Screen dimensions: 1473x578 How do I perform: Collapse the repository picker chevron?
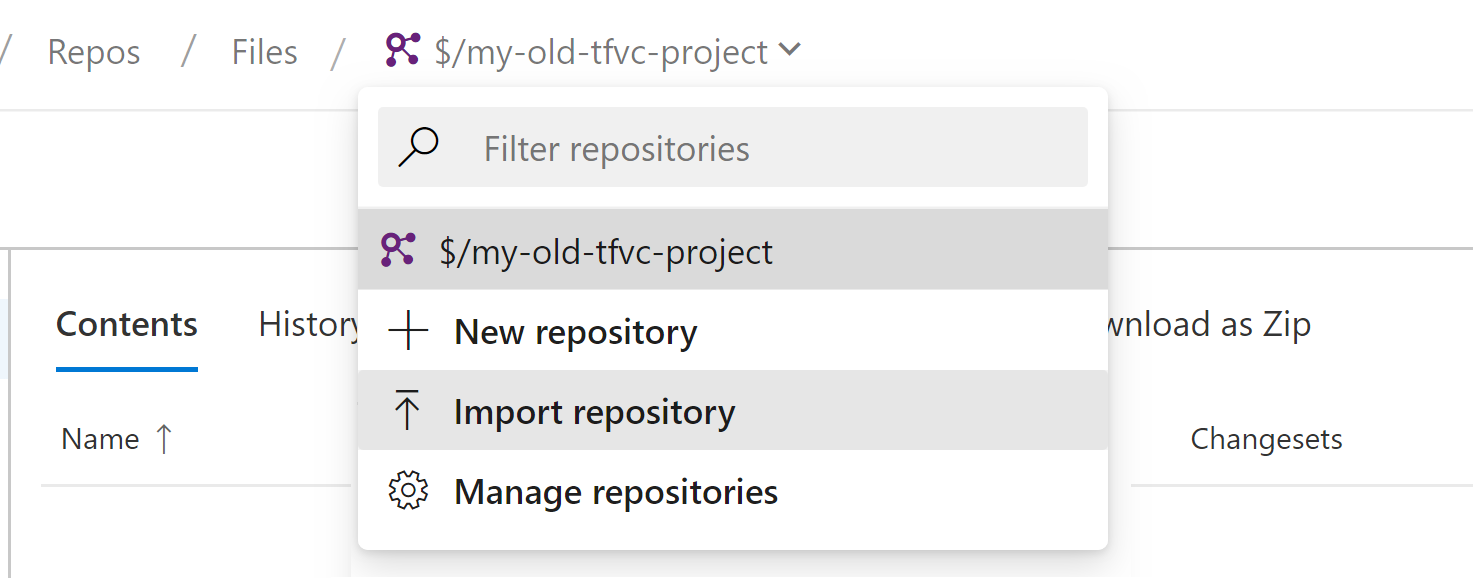click(x=790, y=50)
